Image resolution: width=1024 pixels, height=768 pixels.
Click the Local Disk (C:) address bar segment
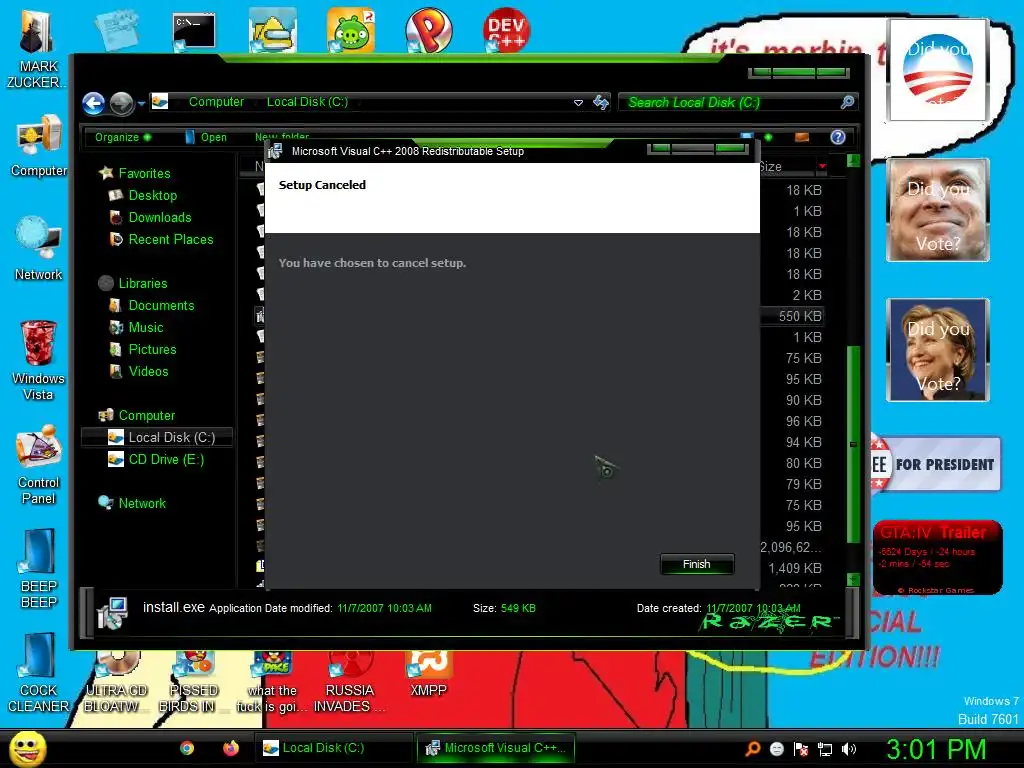(x=307, y=102)
